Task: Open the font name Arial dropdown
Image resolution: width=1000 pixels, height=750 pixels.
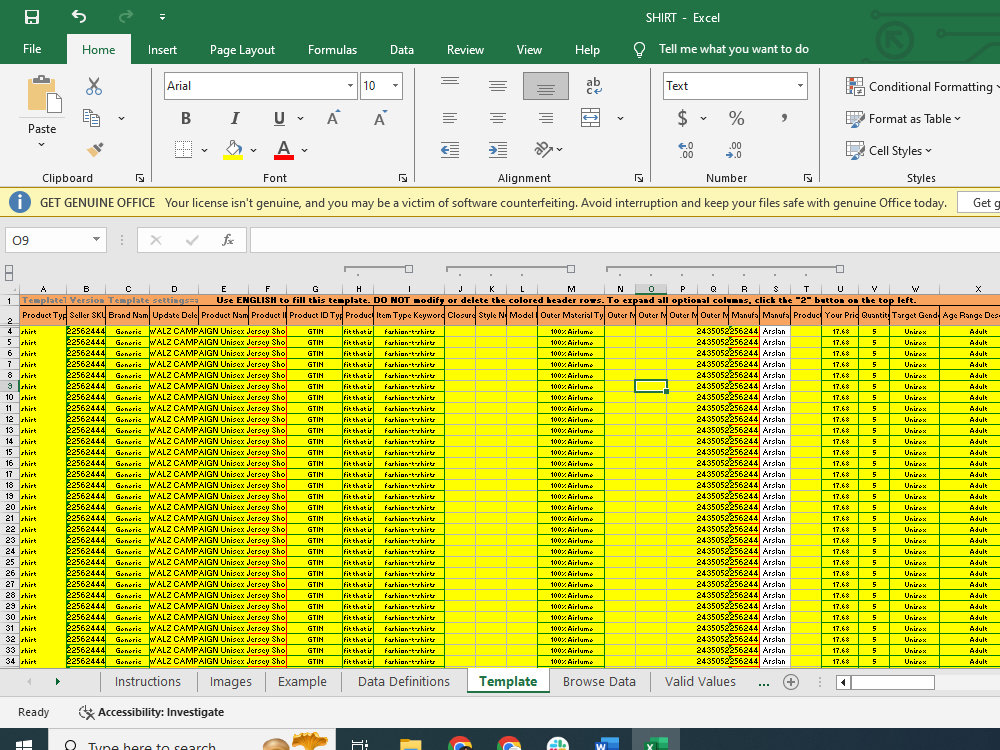Action: click(350, 86)
